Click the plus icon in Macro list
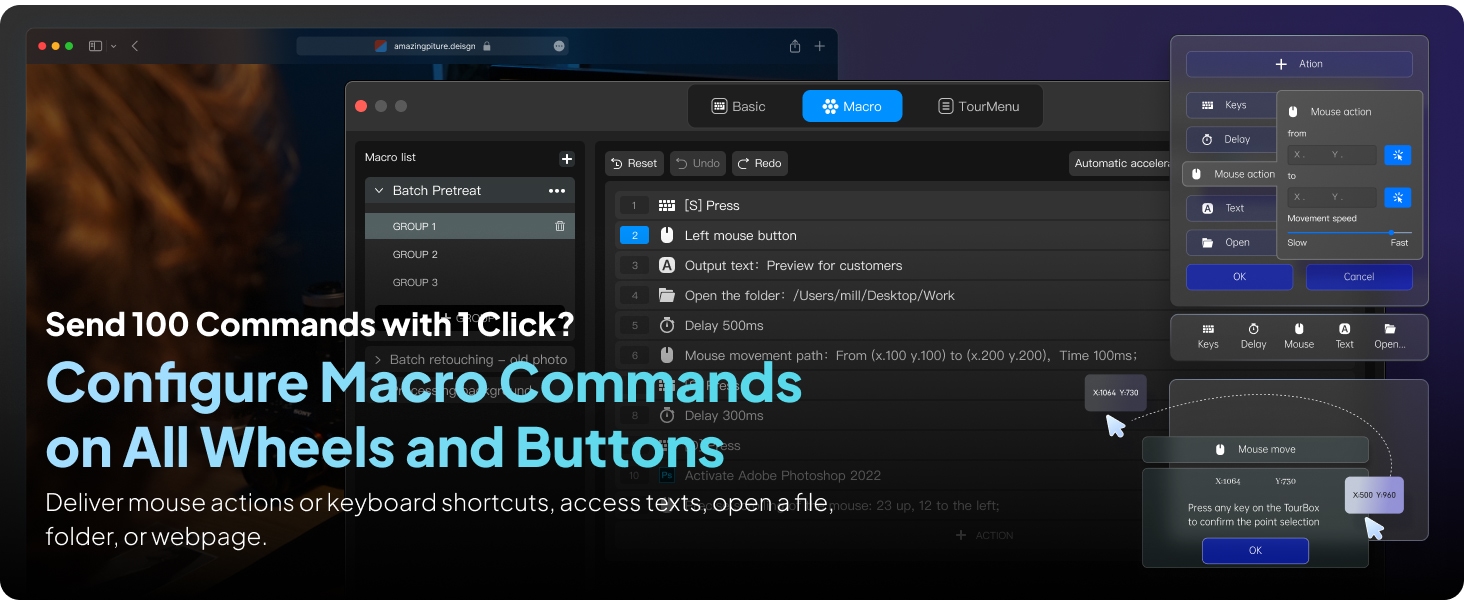 [566, 159]
